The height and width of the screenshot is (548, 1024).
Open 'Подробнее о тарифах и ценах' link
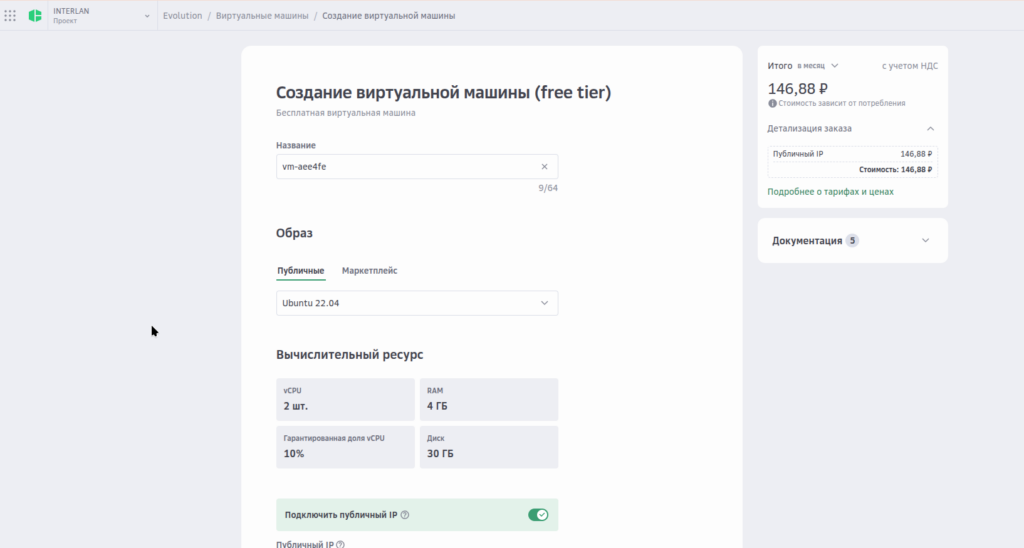click(x=830, y=192)
